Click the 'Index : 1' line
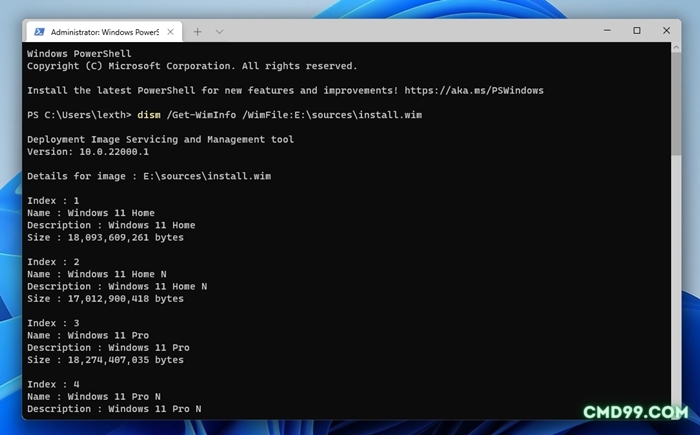 point(53,201)
